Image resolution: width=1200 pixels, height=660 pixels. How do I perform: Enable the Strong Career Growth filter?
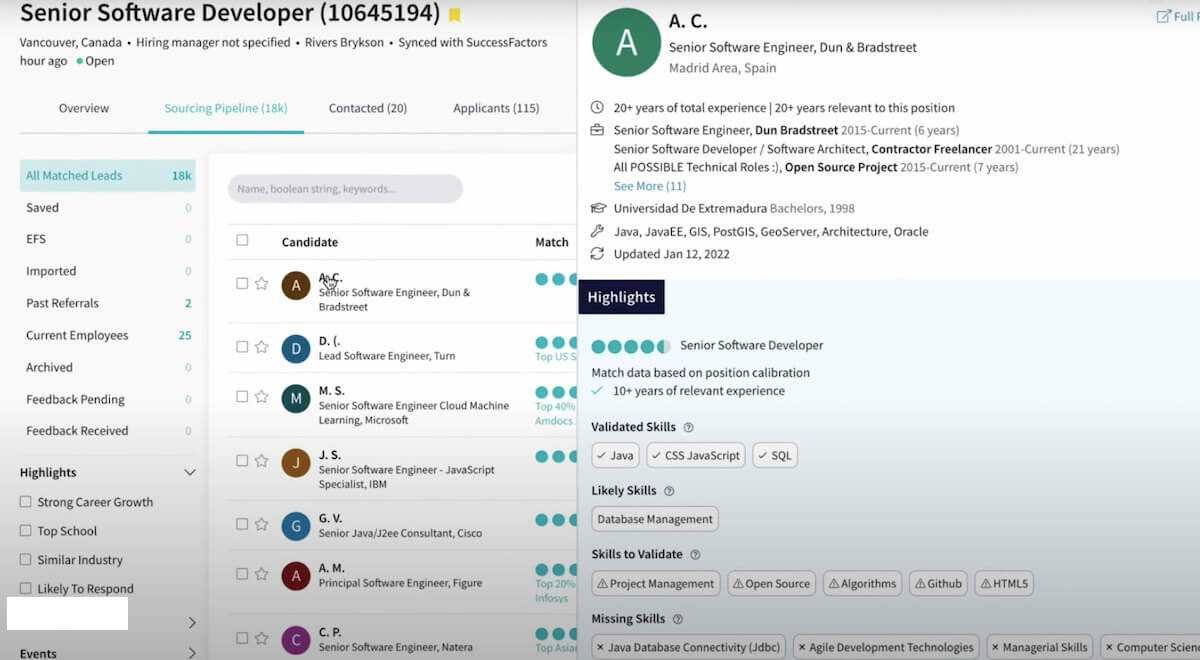point(26,502)
